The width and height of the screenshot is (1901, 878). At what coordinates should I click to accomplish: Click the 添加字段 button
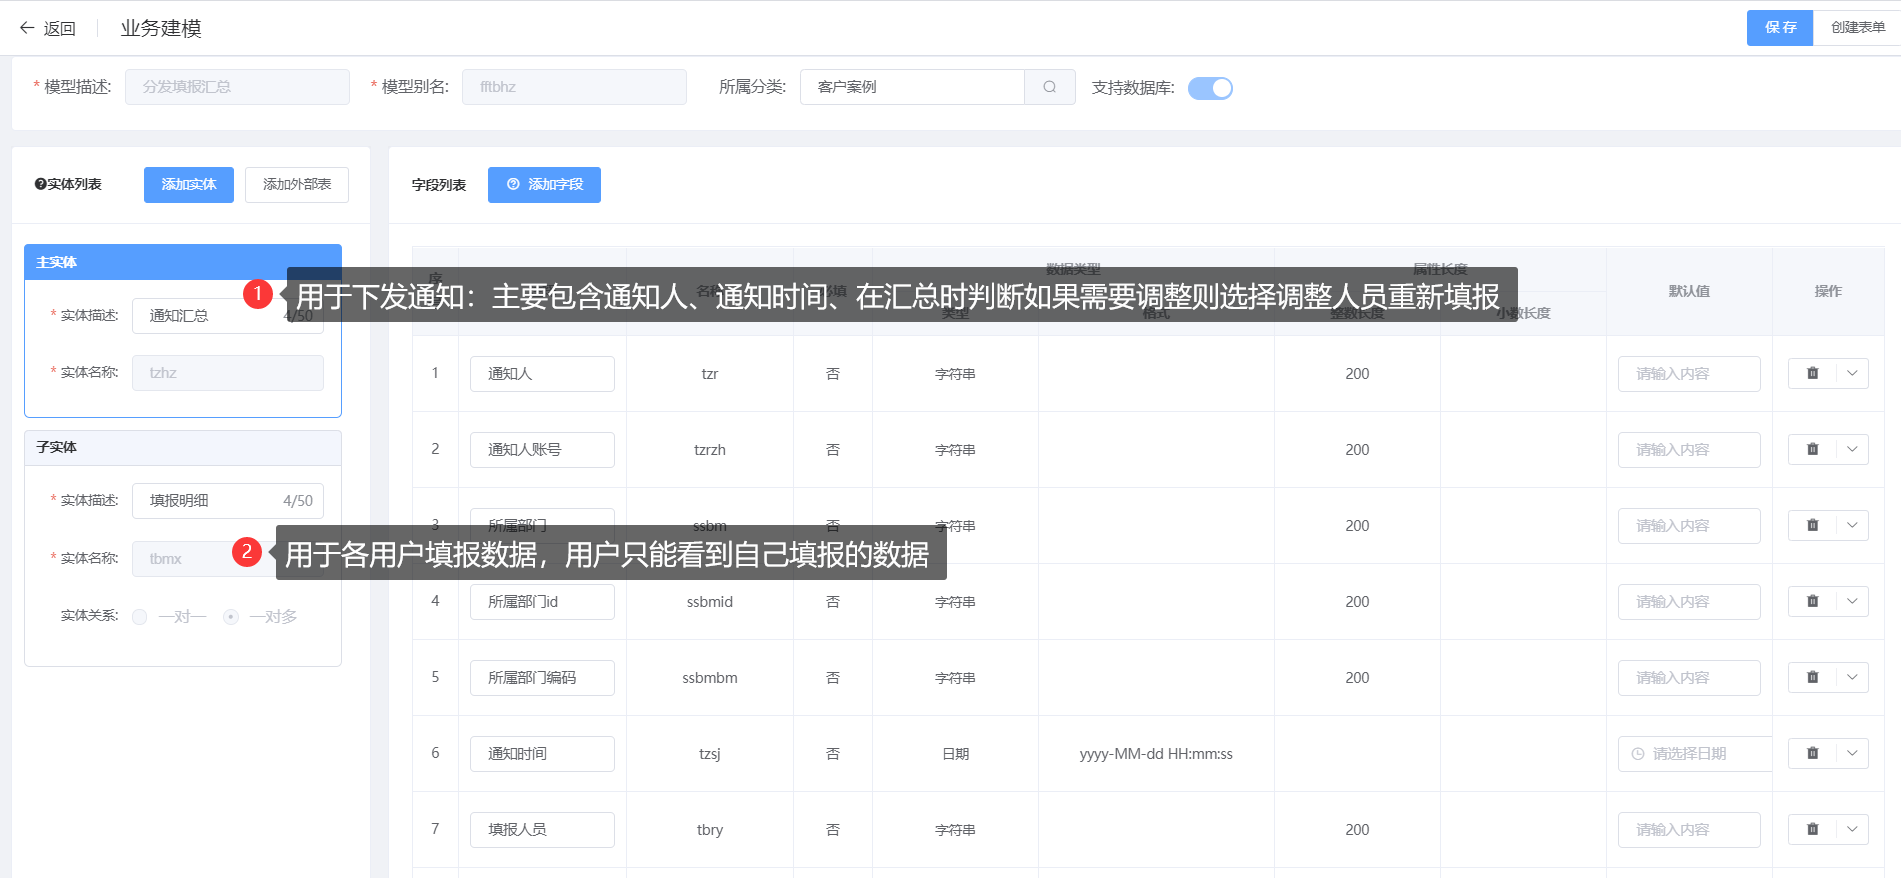(544, 185)
